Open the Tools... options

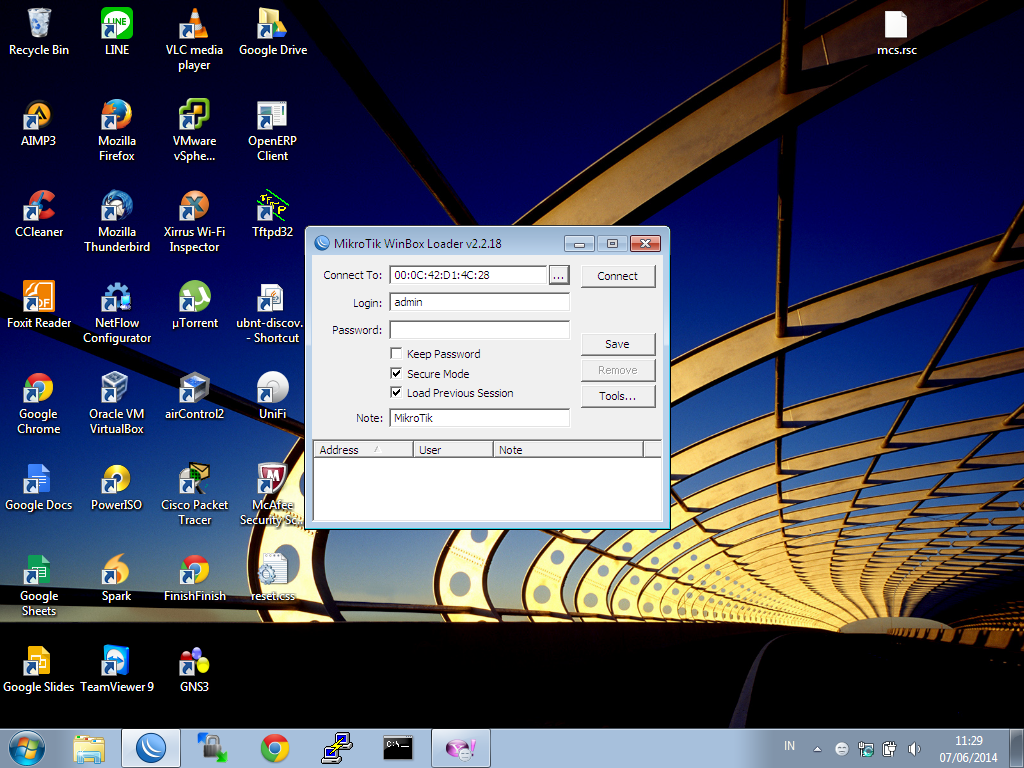click(x=618, y=395)
